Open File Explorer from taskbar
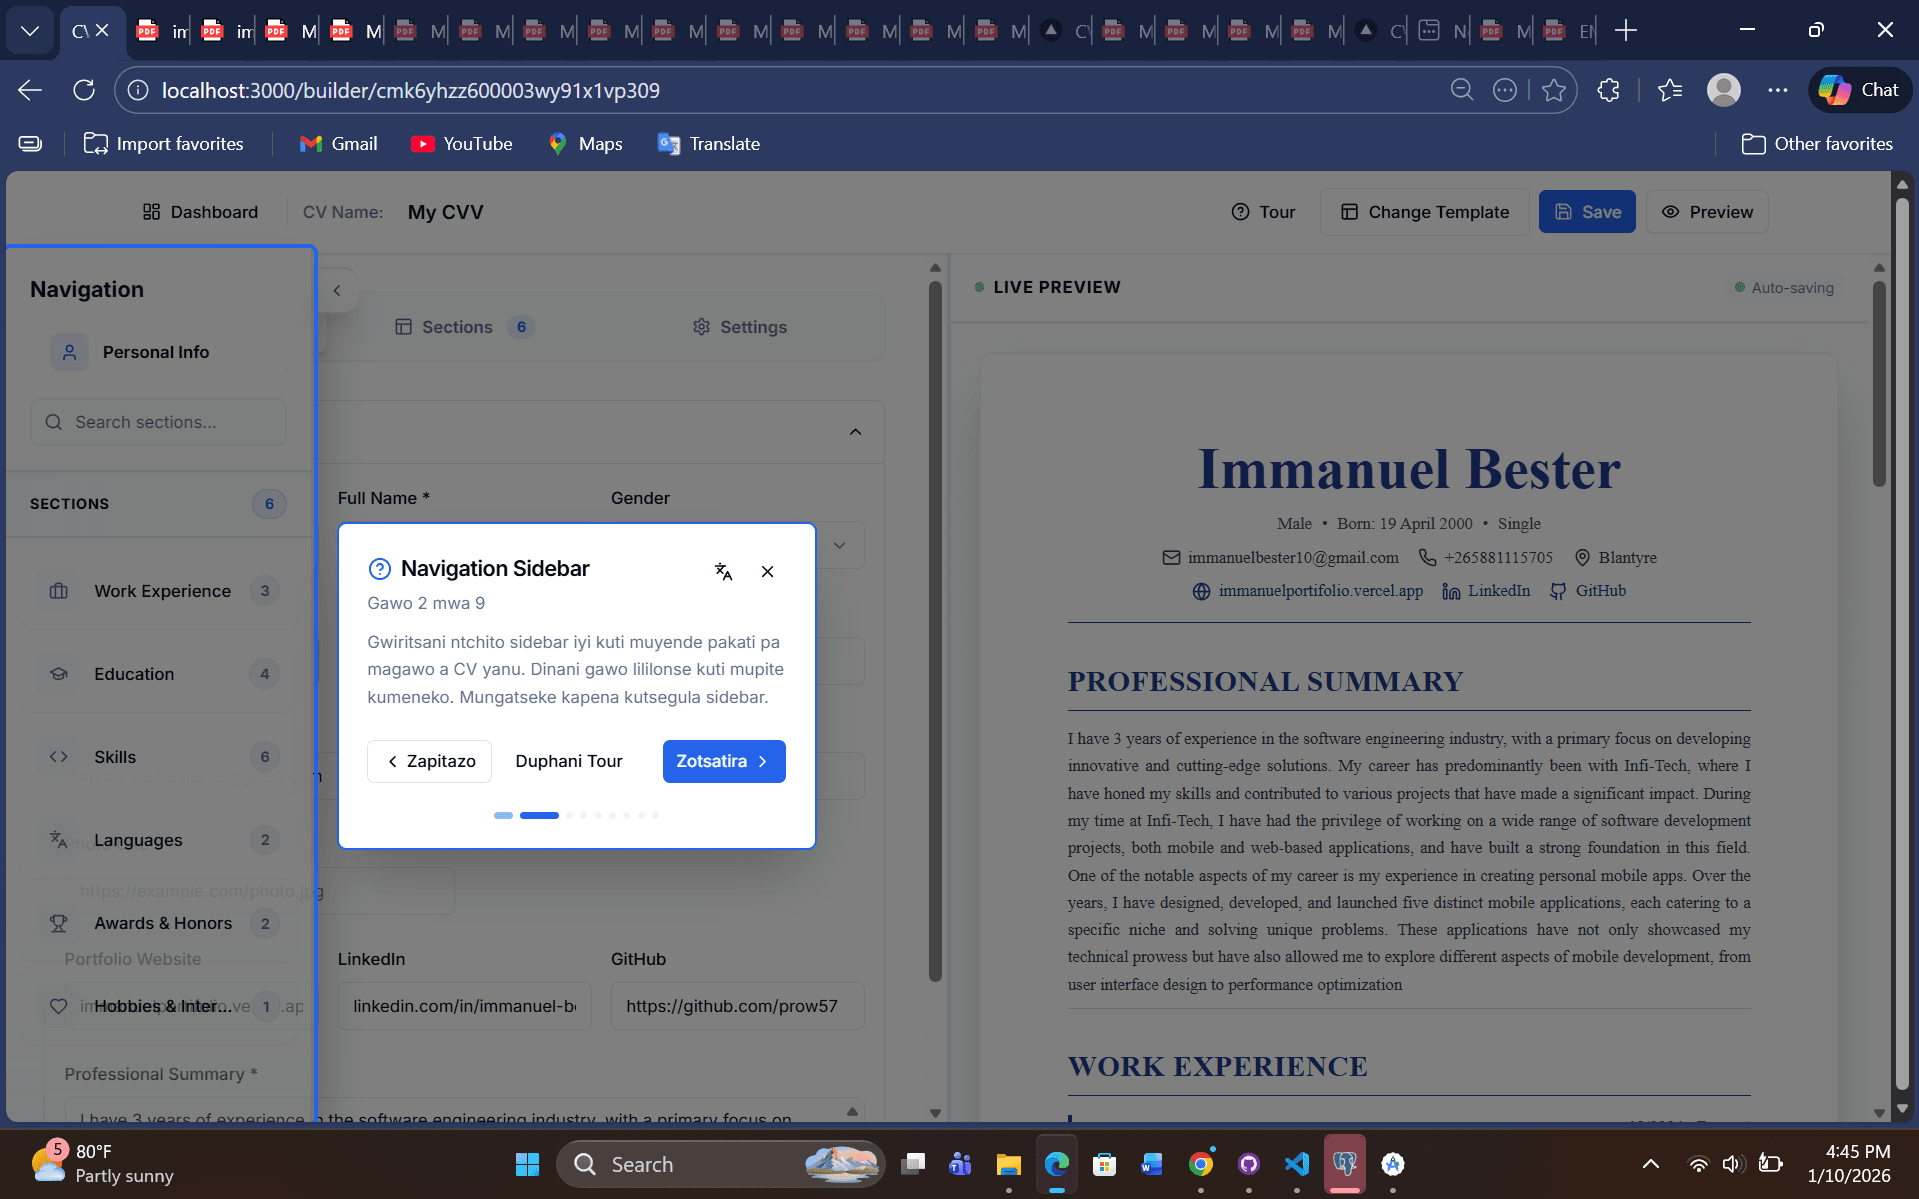This screenshot has width=1919, height=1199. [1008, 1164]
